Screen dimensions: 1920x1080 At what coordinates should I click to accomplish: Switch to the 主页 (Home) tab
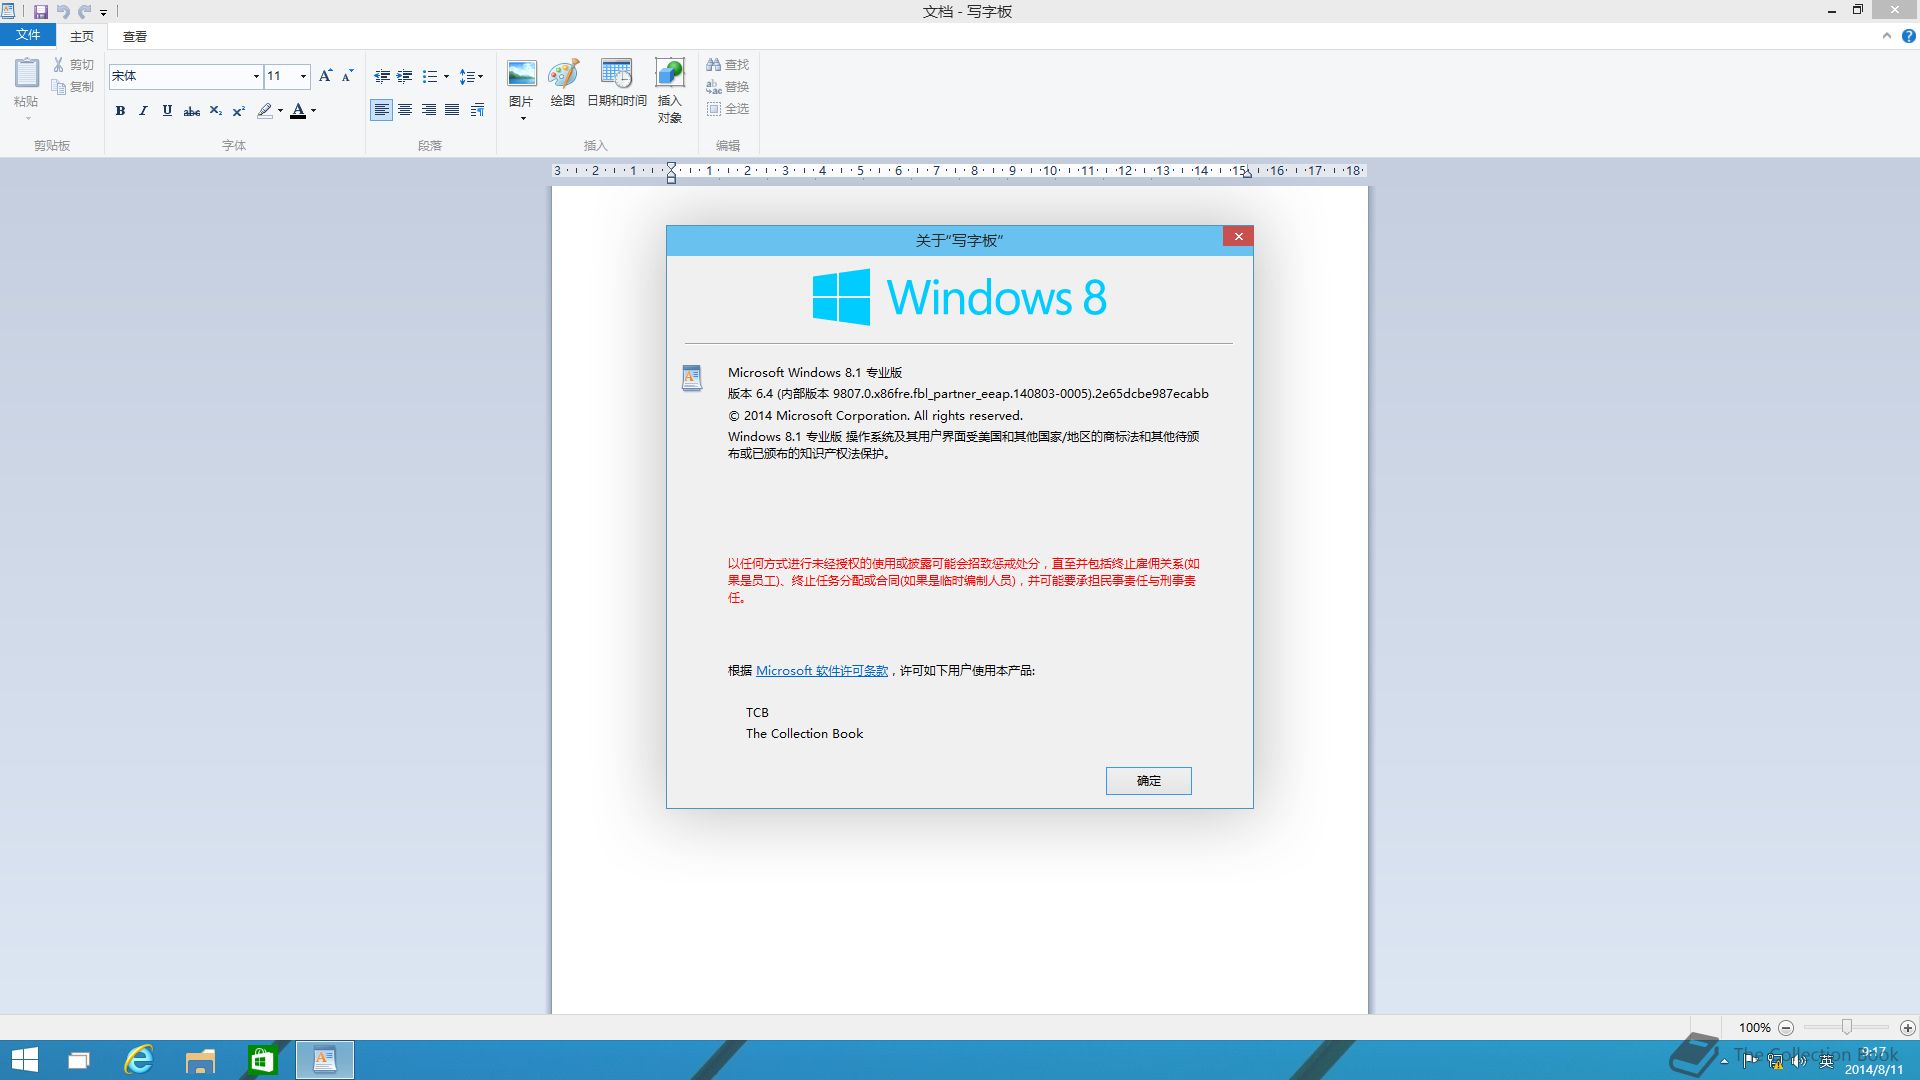[82, 36]
